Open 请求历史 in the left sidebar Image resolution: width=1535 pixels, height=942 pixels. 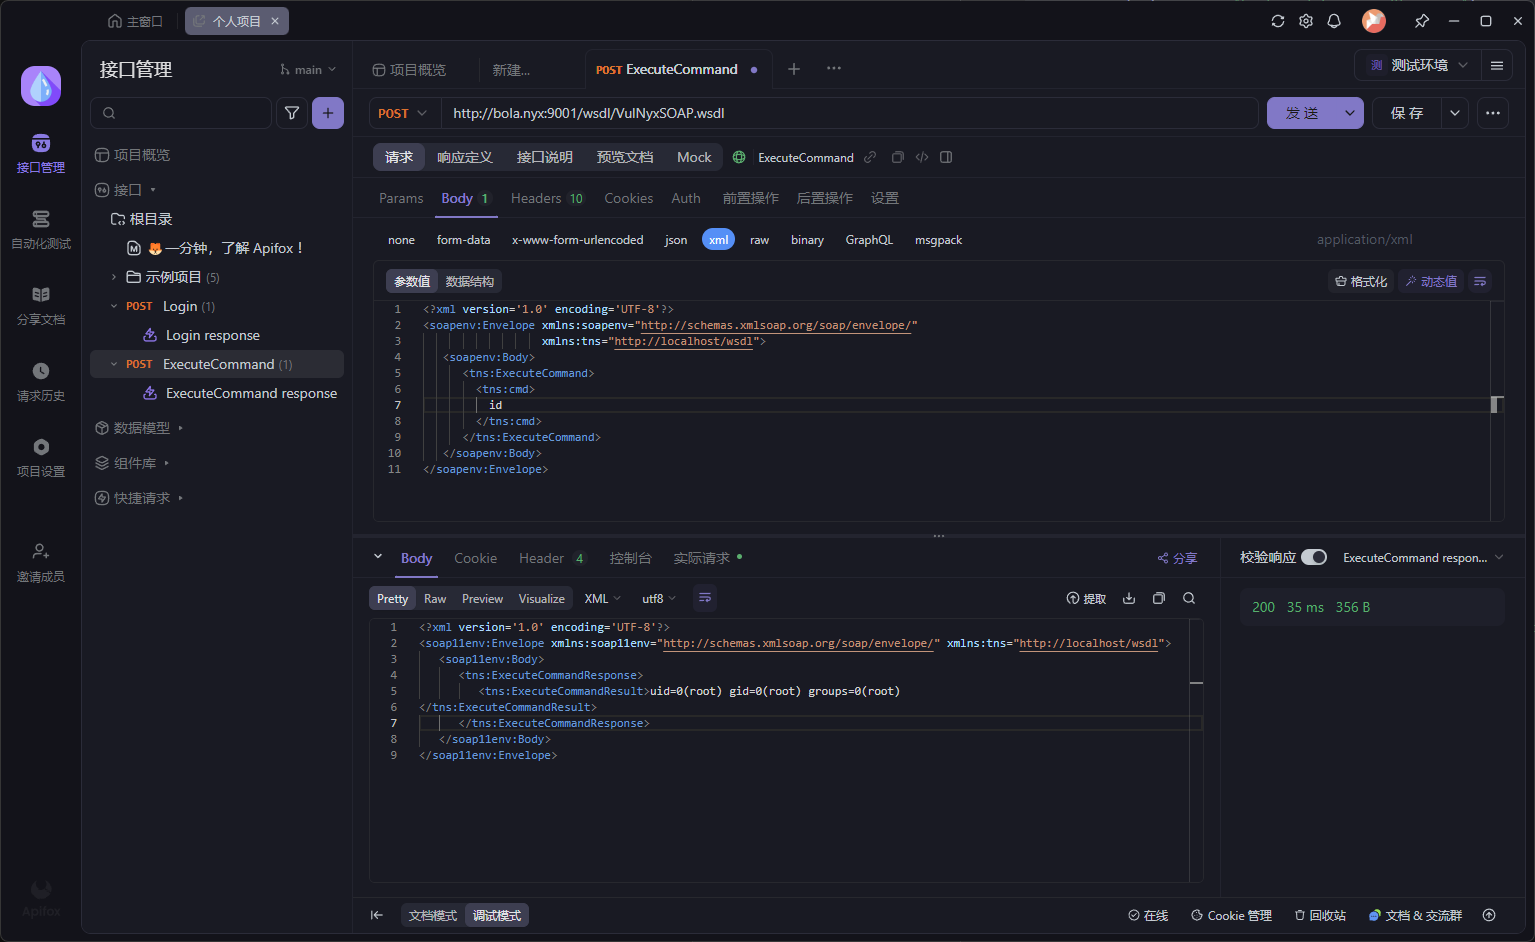(41, 381)
